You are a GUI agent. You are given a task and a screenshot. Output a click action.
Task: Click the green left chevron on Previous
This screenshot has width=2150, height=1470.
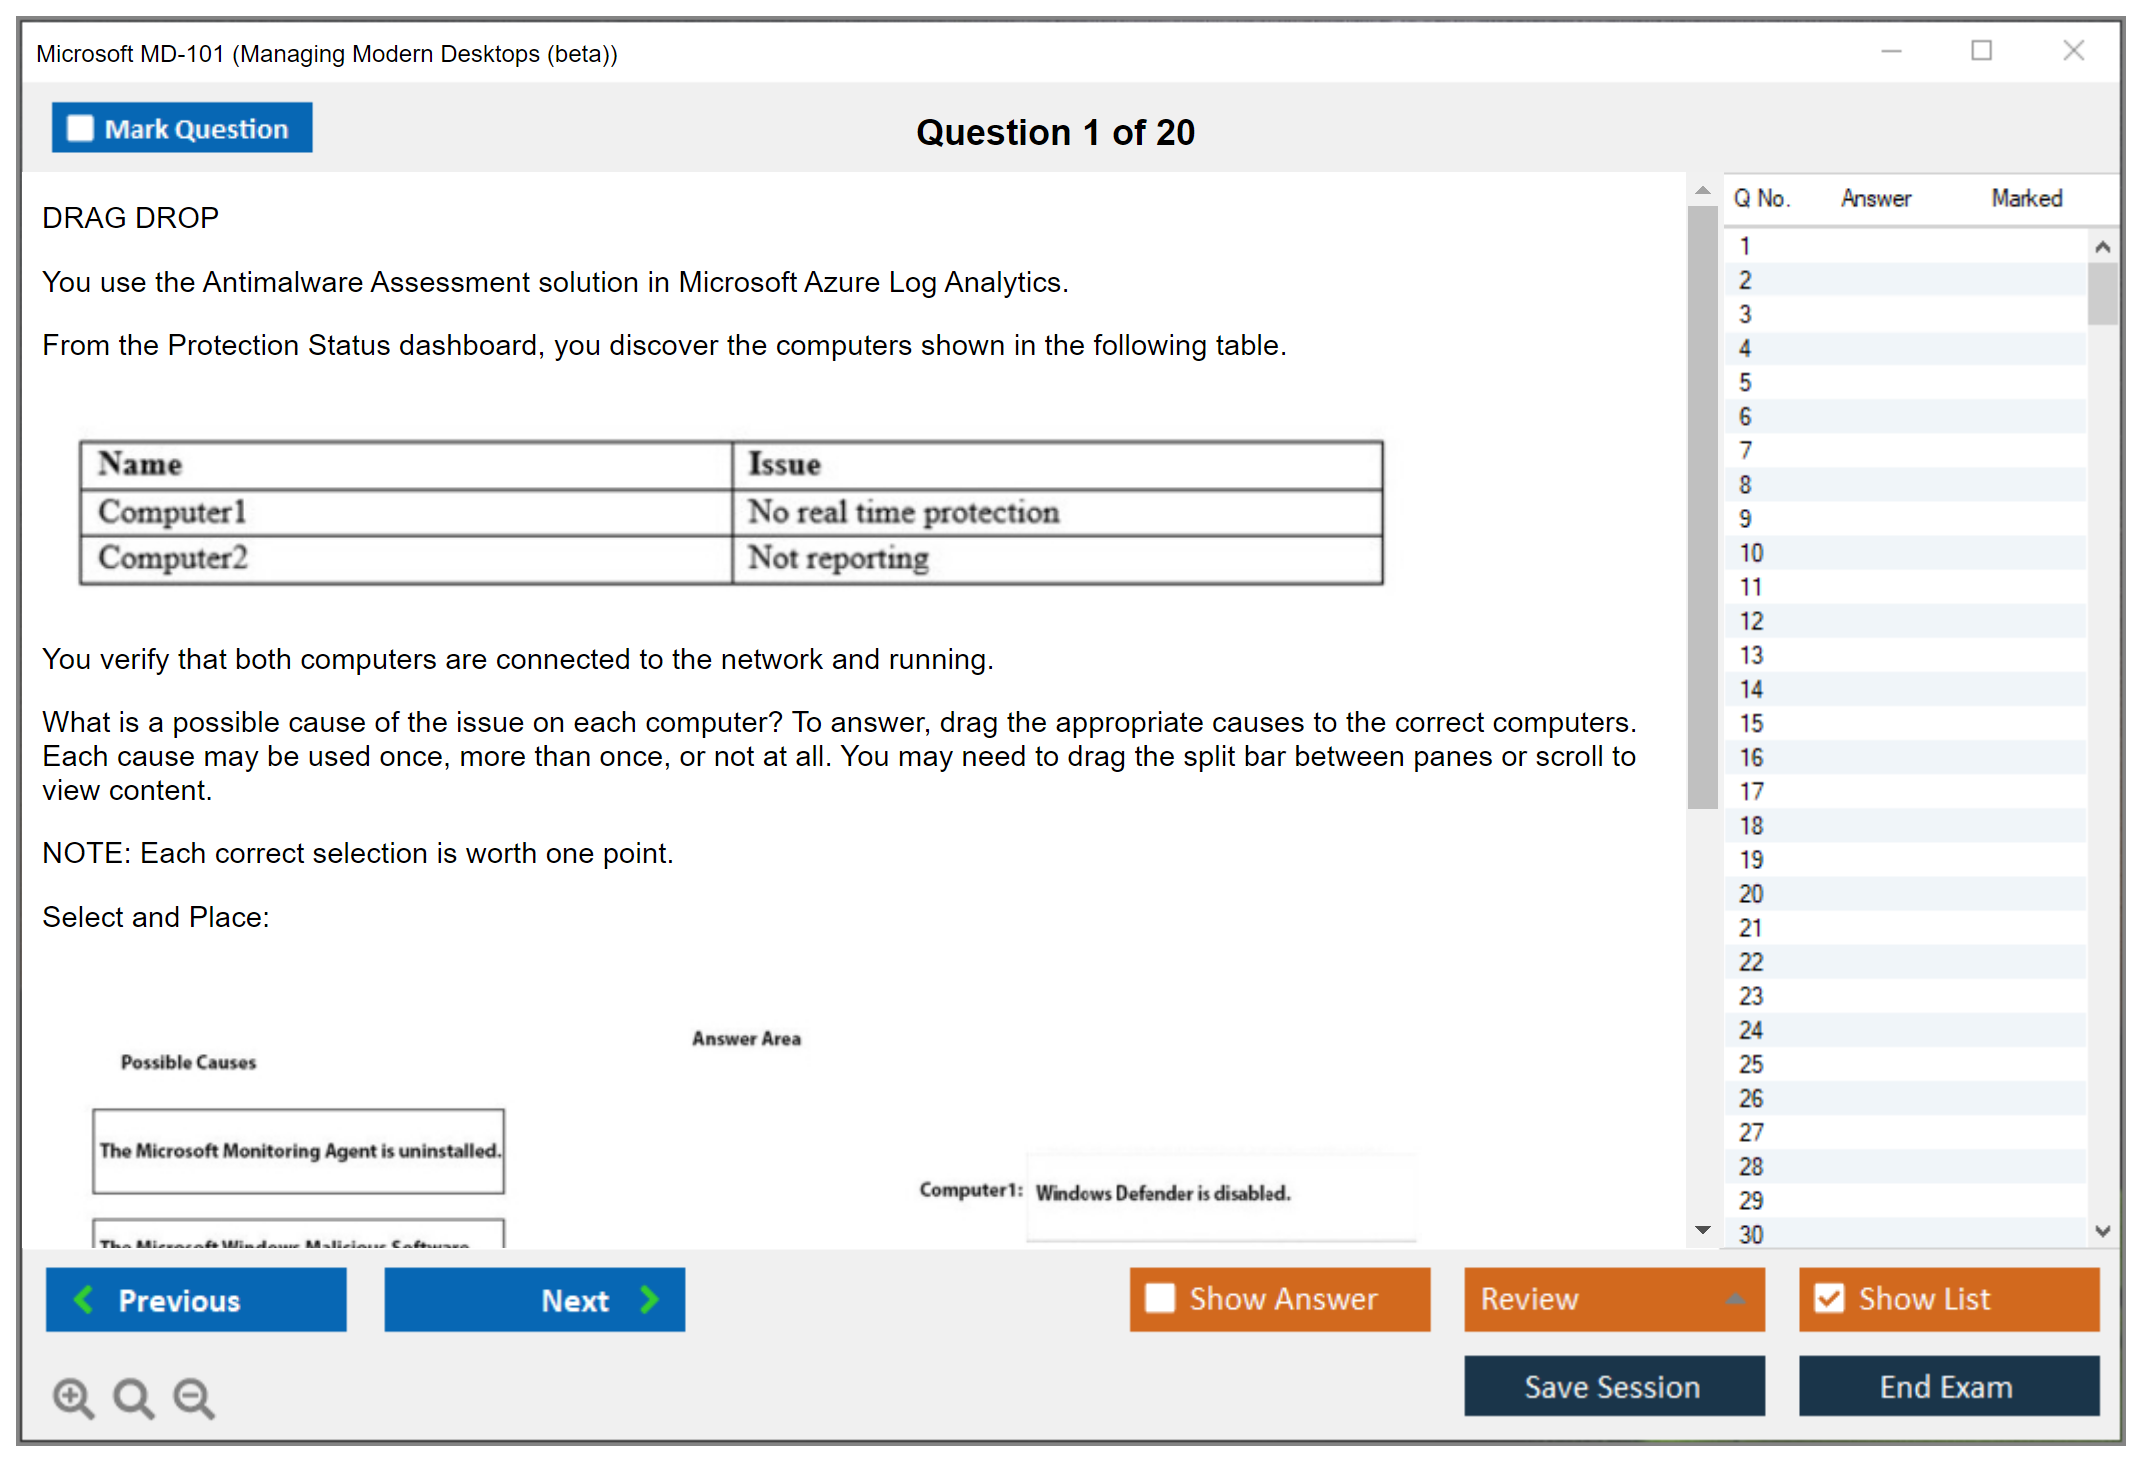(84, 1299)
